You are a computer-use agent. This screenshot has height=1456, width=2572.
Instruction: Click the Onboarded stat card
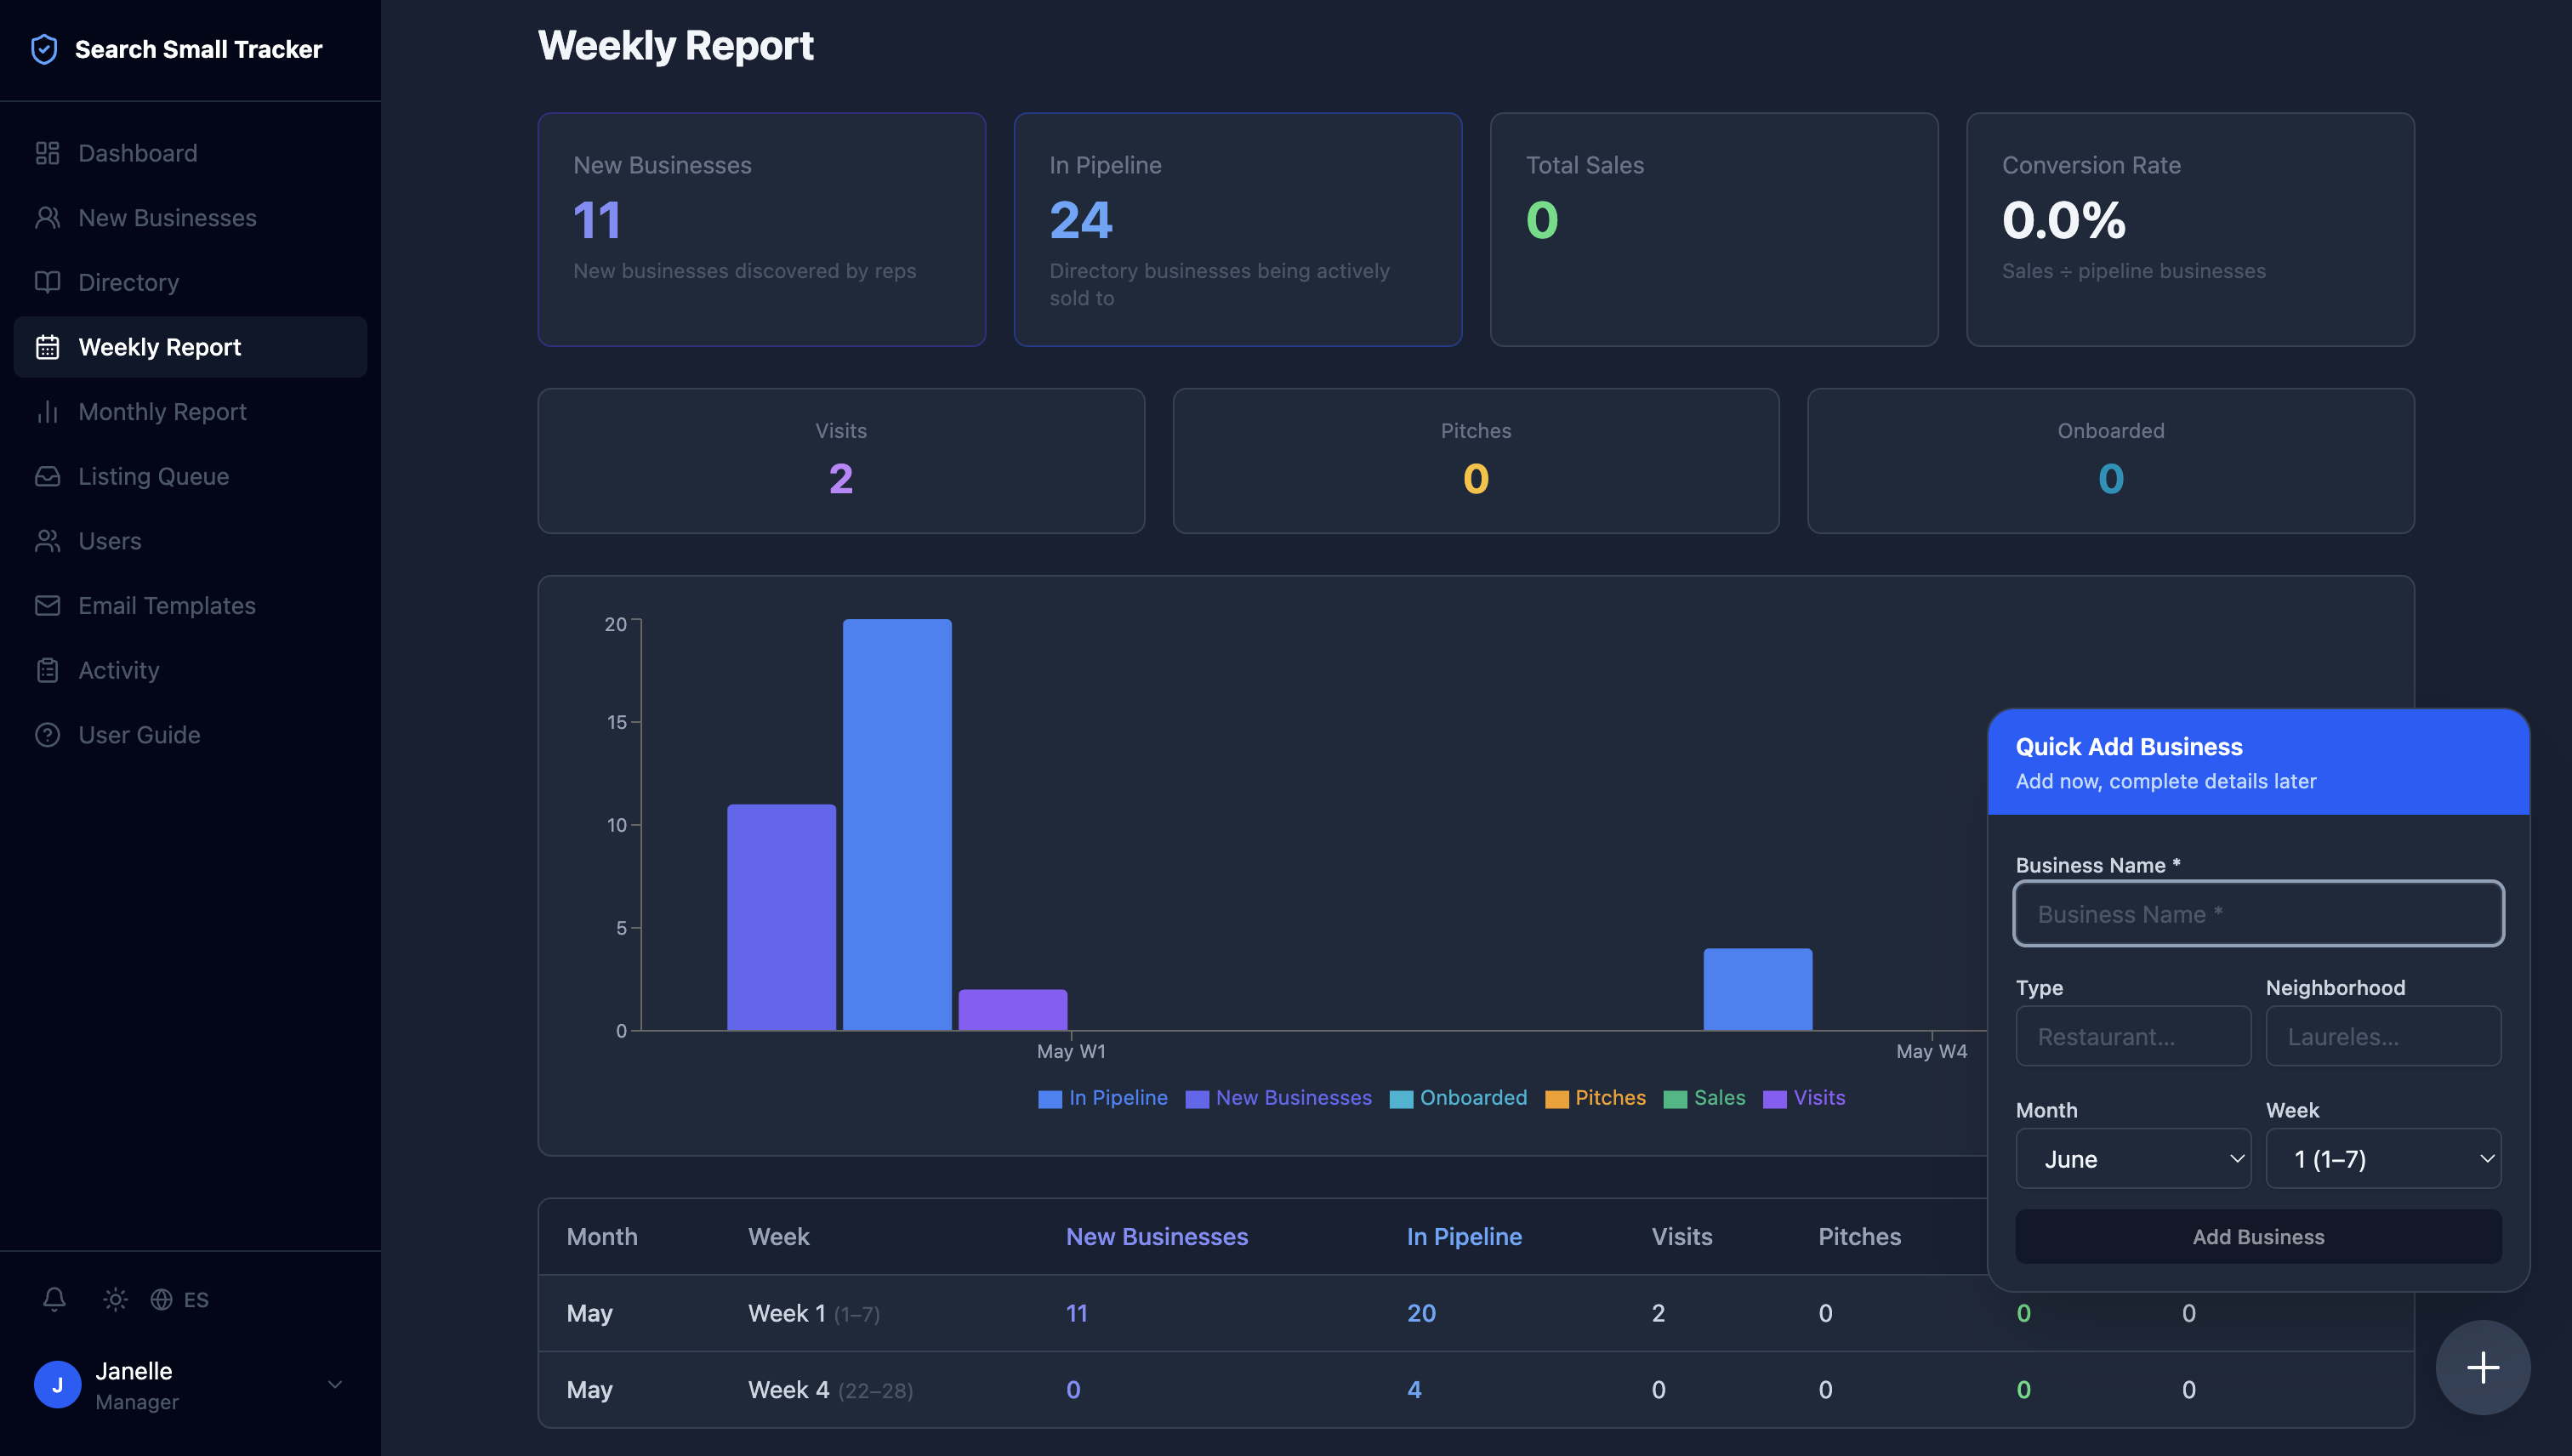point(2110,461)
